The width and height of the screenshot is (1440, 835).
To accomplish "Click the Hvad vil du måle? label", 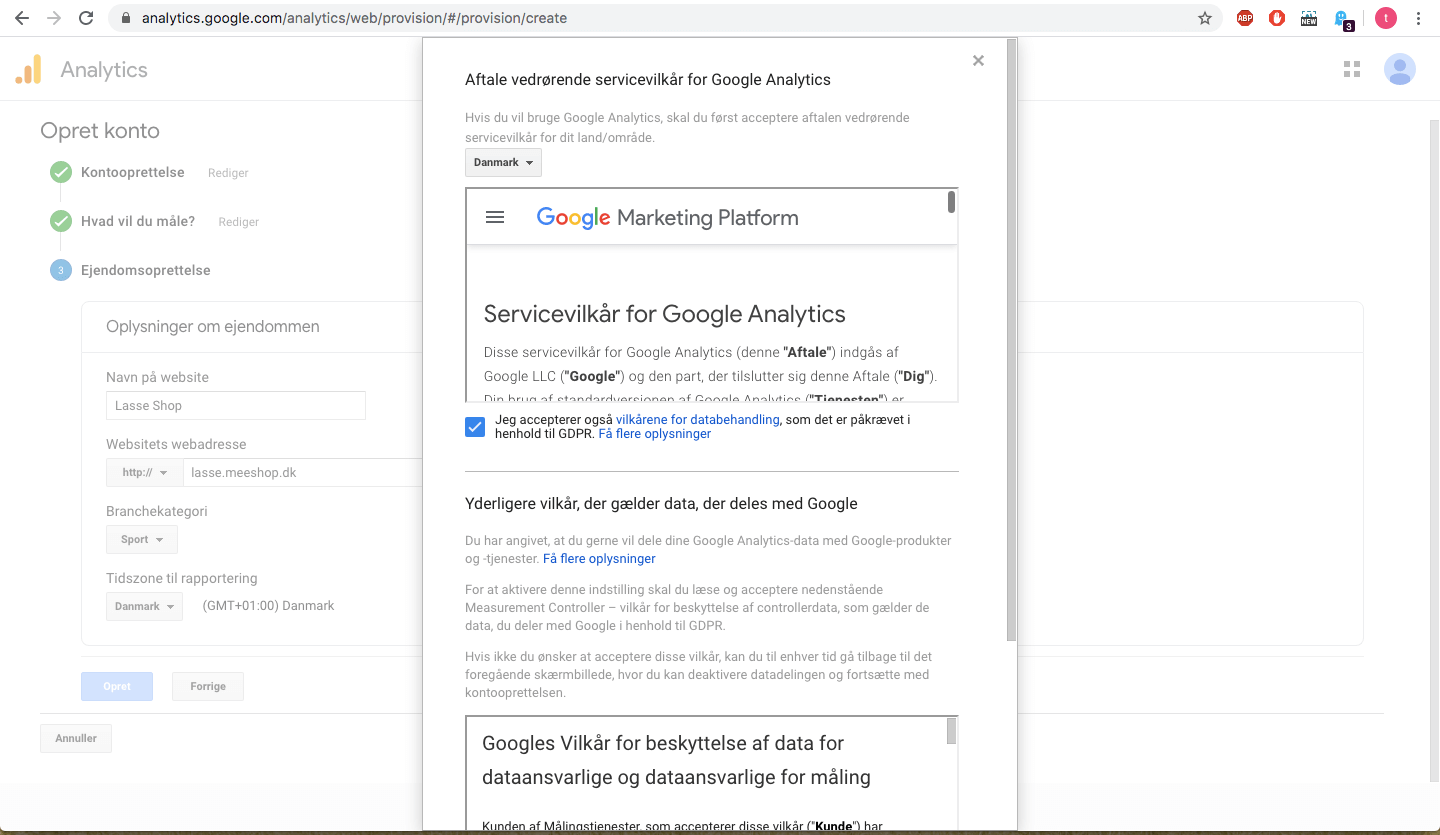I will pos(138,221).
